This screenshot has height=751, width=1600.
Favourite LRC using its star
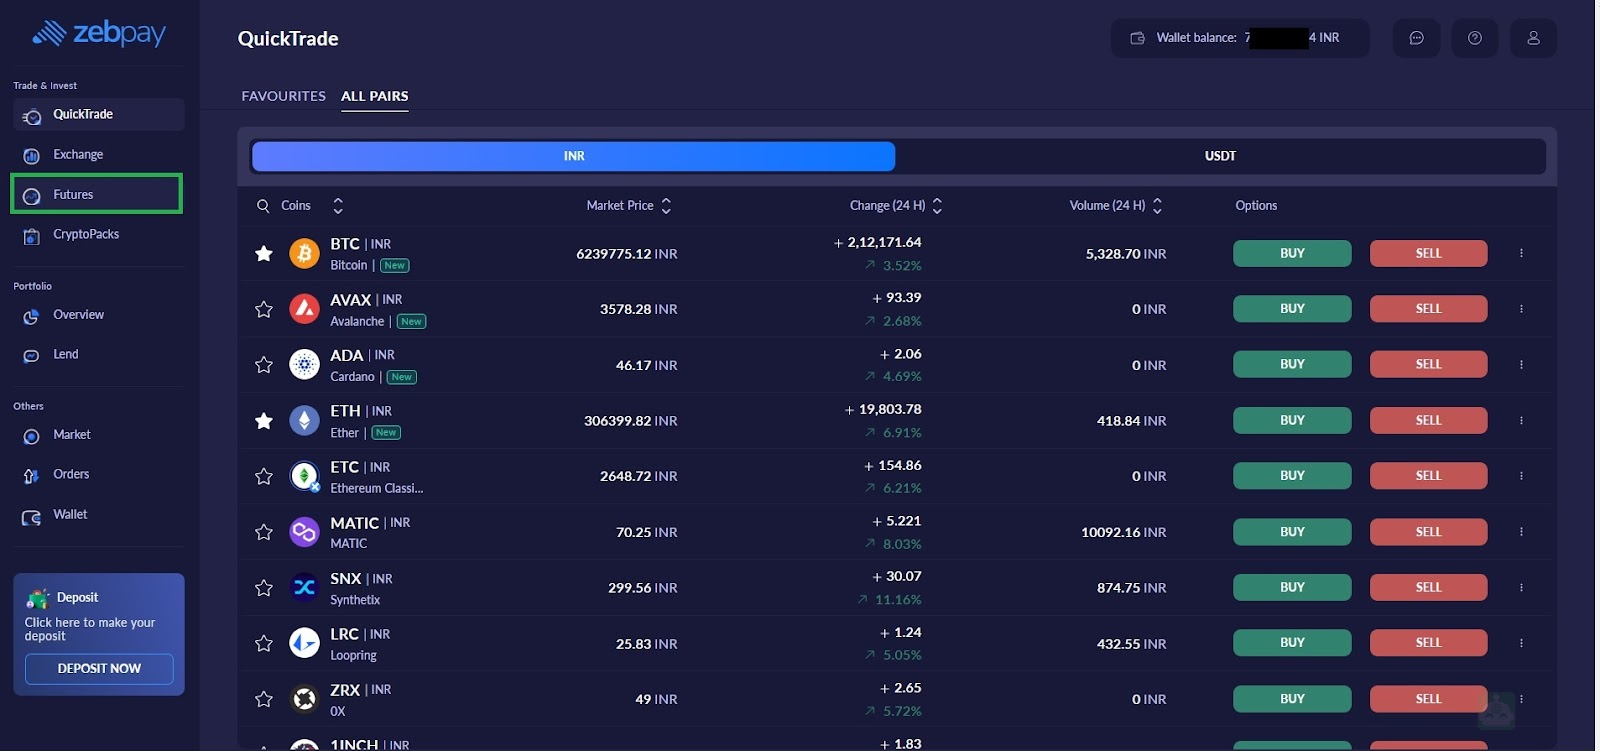[264, 644]
